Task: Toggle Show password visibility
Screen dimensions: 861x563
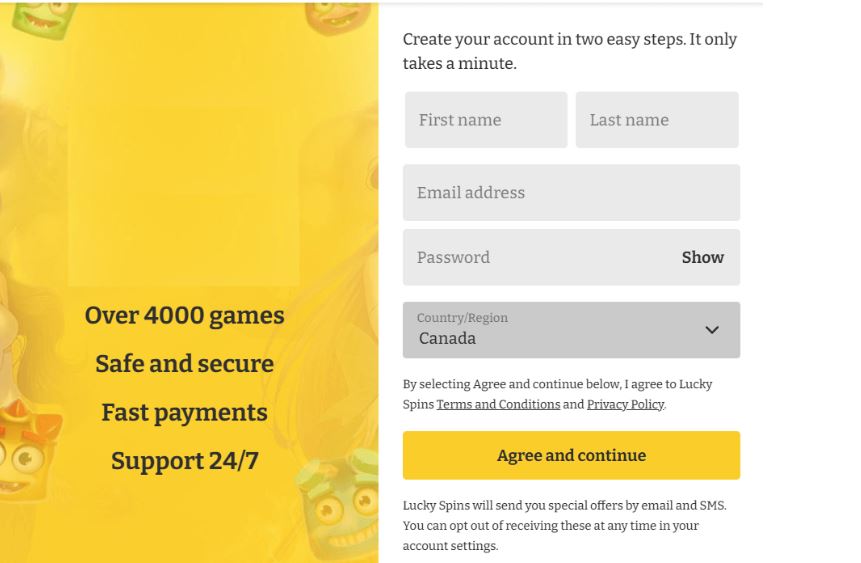Action: pyautogui.click(x=702, y=257)
